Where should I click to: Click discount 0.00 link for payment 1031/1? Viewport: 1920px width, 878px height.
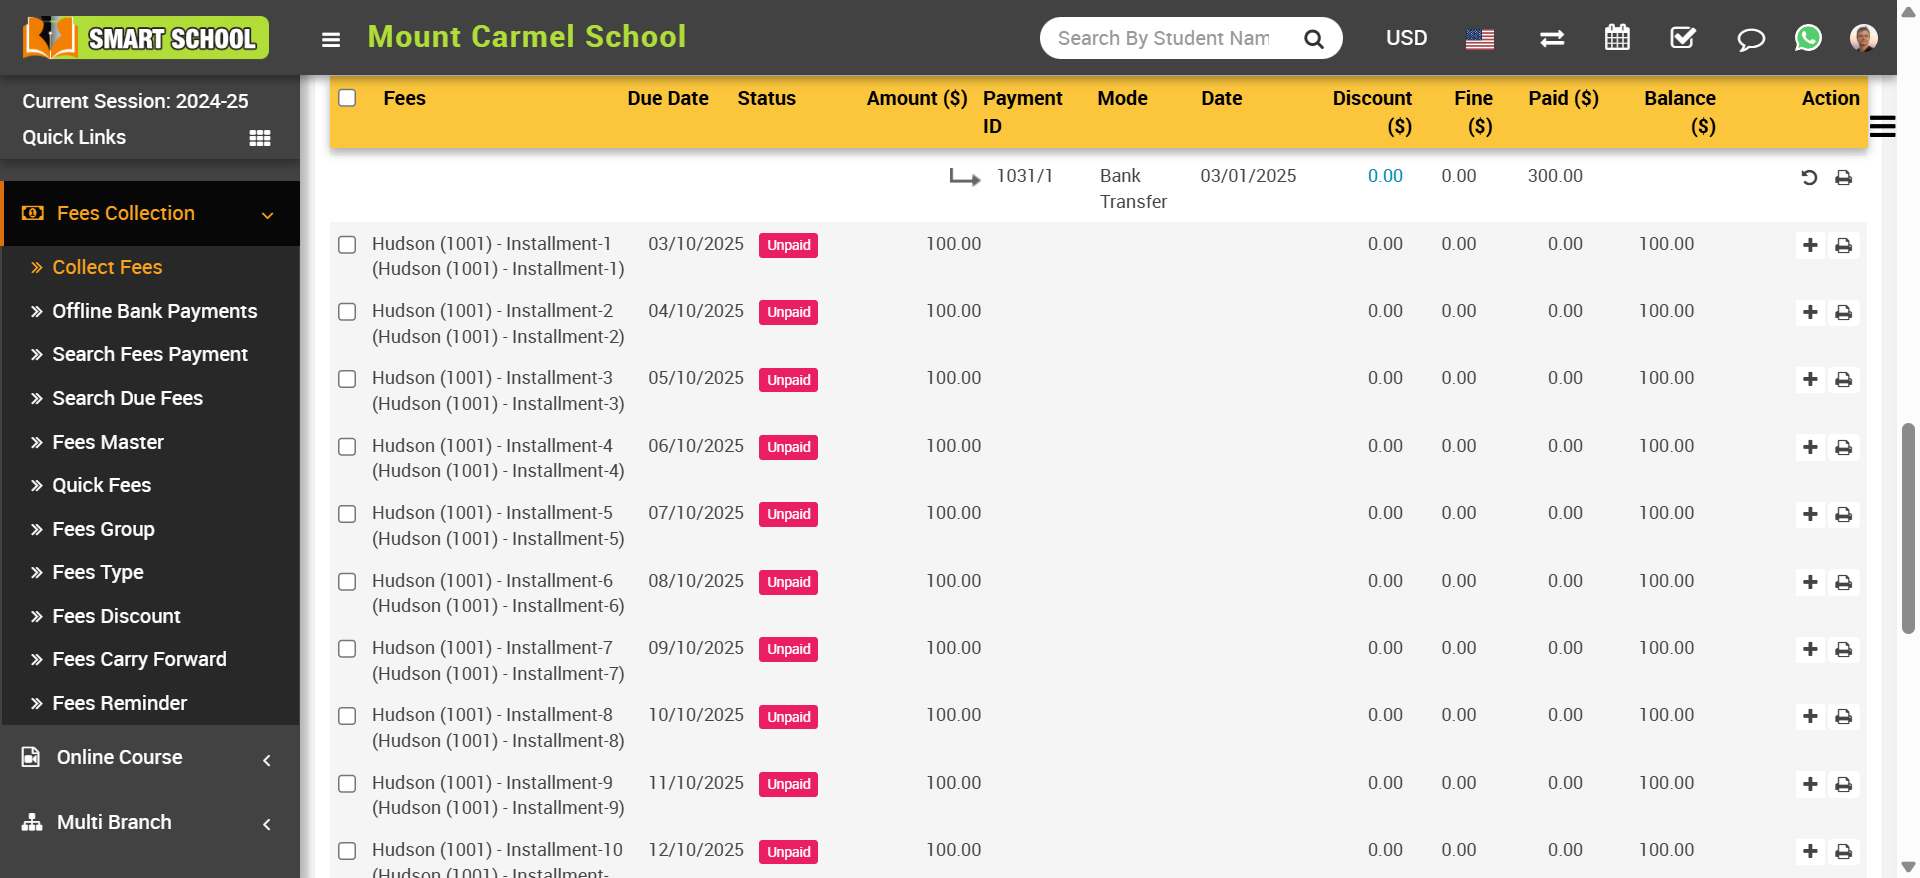click(x=1385, y=176)
